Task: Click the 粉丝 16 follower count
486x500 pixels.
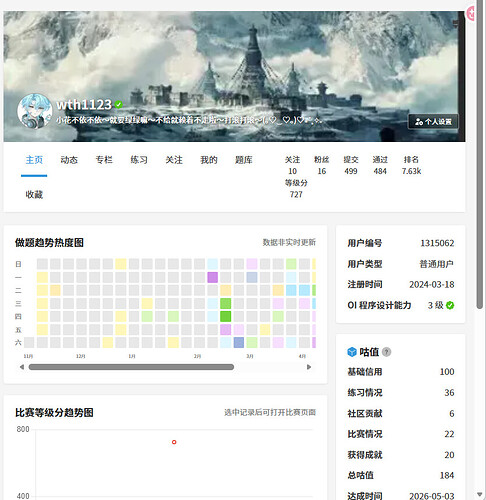Action: [x=322, y=165]
